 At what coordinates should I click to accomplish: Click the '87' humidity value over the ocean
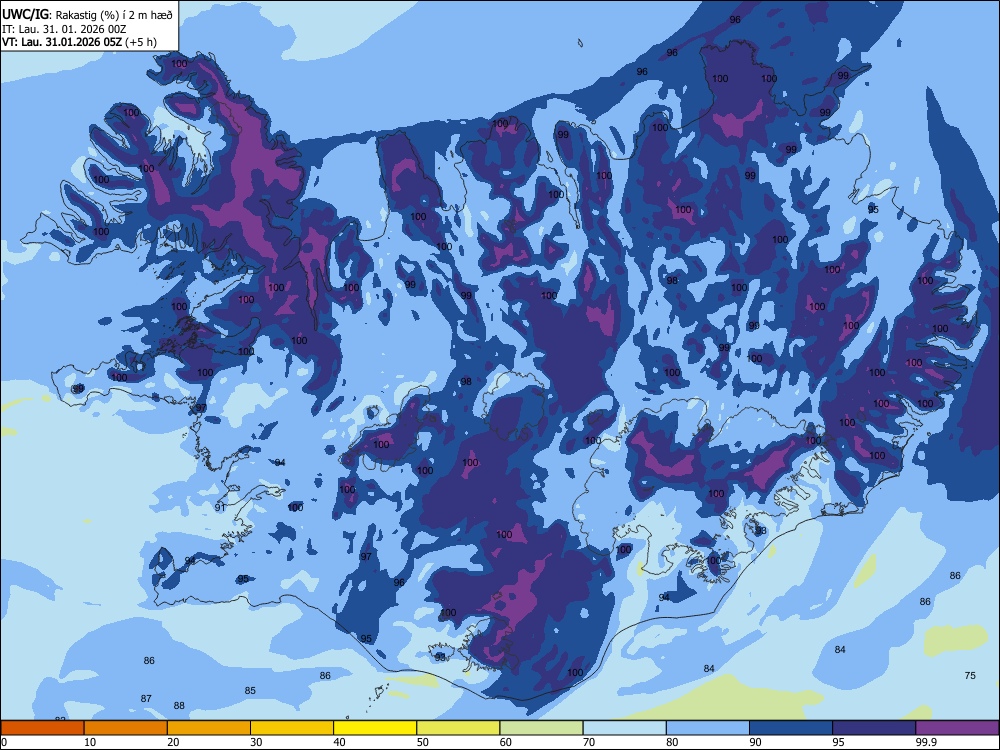pos(146,698)
